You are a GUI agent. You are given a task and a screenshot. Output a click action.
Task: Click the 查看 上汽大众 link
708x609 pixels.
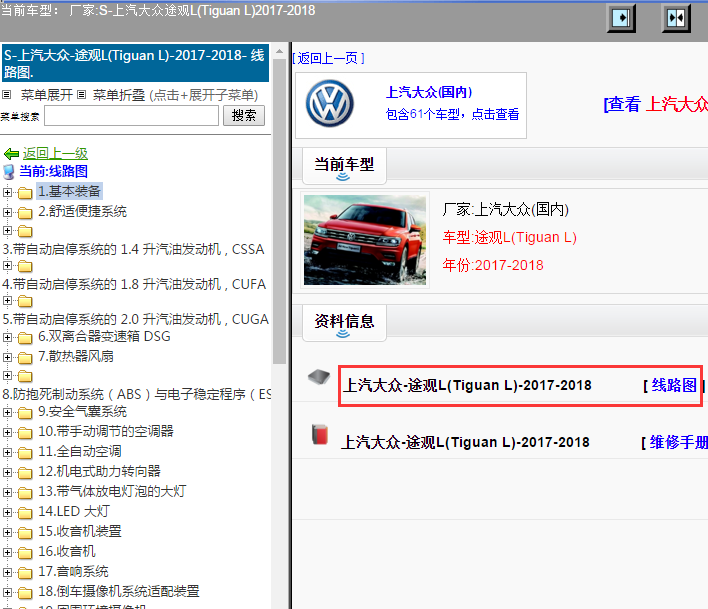pyautogui.click(x=656, y=104)
